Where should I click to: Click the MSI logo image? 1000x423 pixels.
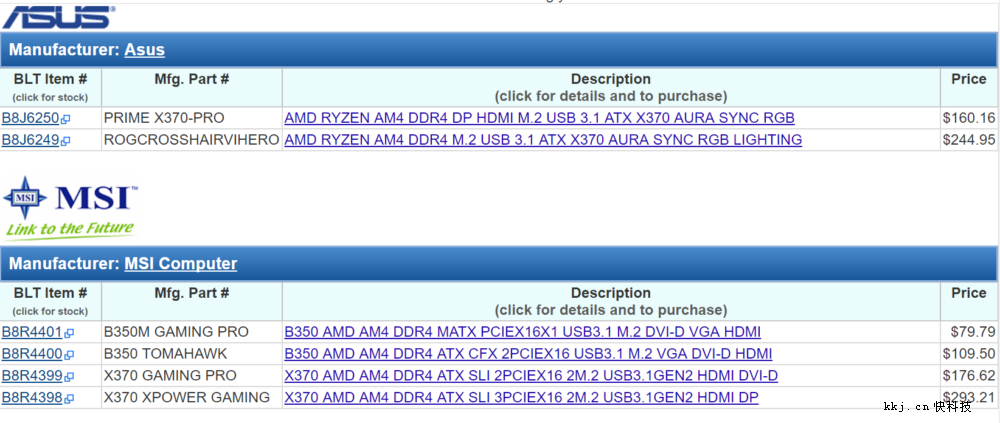[70, 207]
